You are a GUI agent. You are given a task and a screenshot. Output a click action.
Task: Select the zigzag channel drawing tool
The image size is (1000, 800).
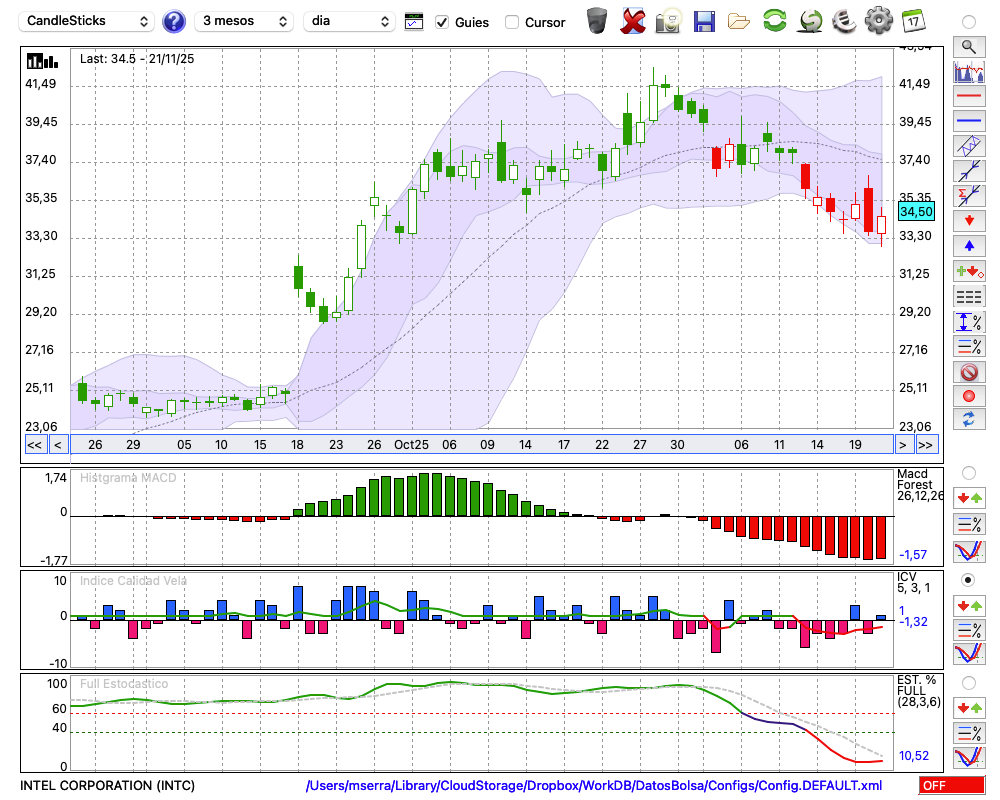pyautogui.click(x=969, y=146)
